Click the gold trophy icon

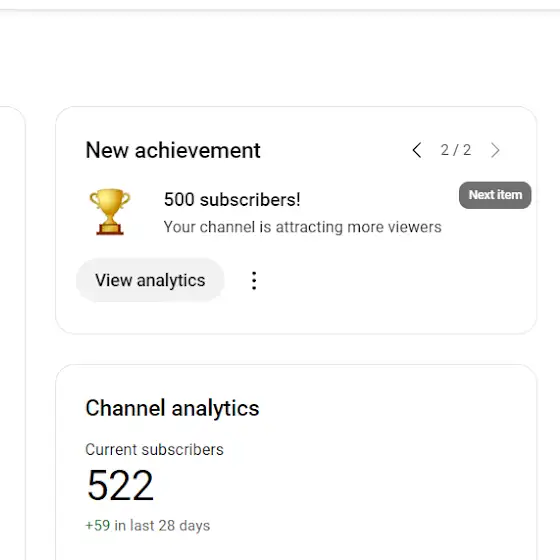110,212
